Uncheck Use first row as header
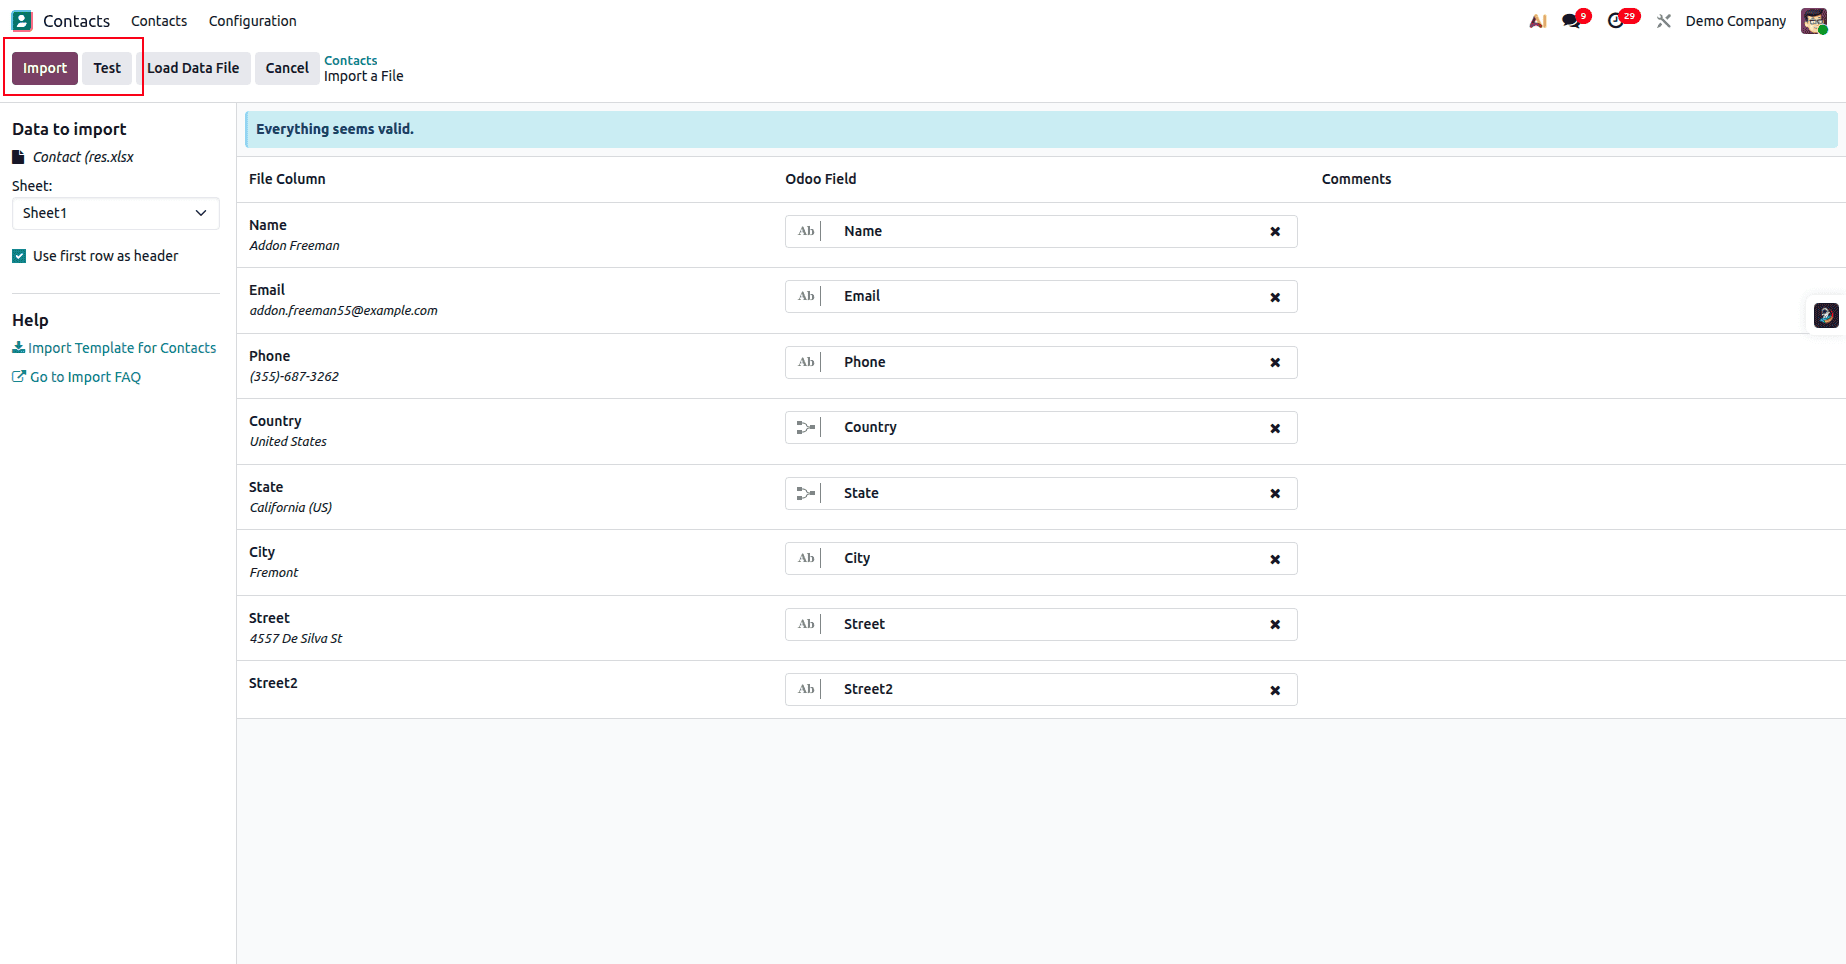The height and width of the screenshot is (964, 1846). tap(18, 255)
